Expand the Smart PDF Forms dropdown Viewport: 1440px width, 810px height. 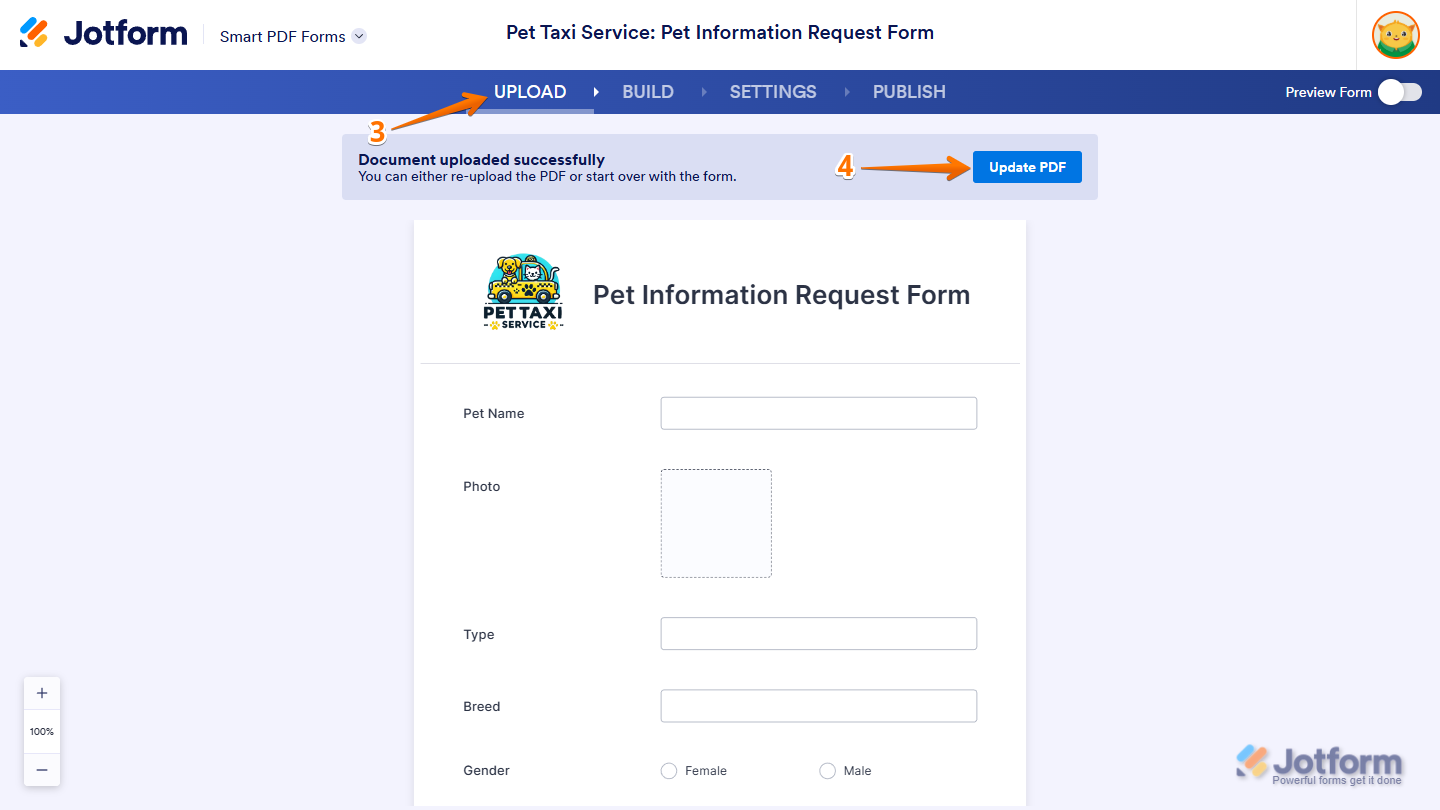click(x=359, y=36)
